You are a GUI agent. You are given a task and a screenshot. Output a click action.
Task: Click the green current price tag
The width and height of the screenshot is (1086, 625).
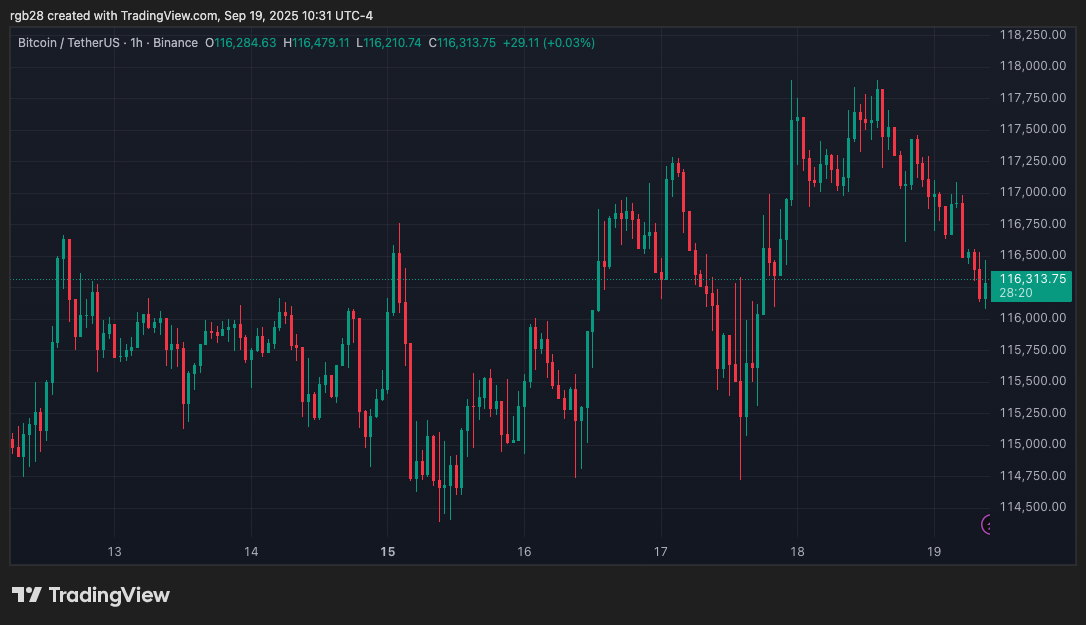click(1034, 279)
